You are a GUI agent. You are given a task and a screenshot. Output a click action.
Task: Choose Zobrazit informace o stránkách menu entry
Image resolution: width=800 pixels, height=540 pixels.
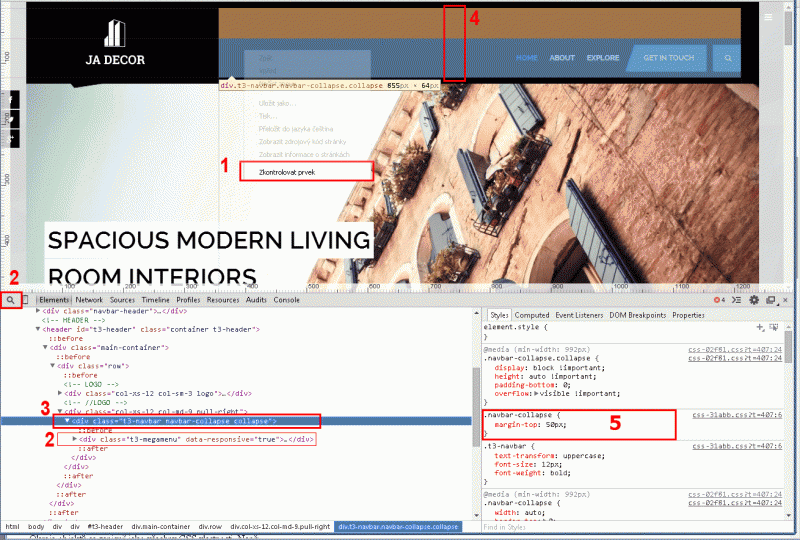point(304,154)
